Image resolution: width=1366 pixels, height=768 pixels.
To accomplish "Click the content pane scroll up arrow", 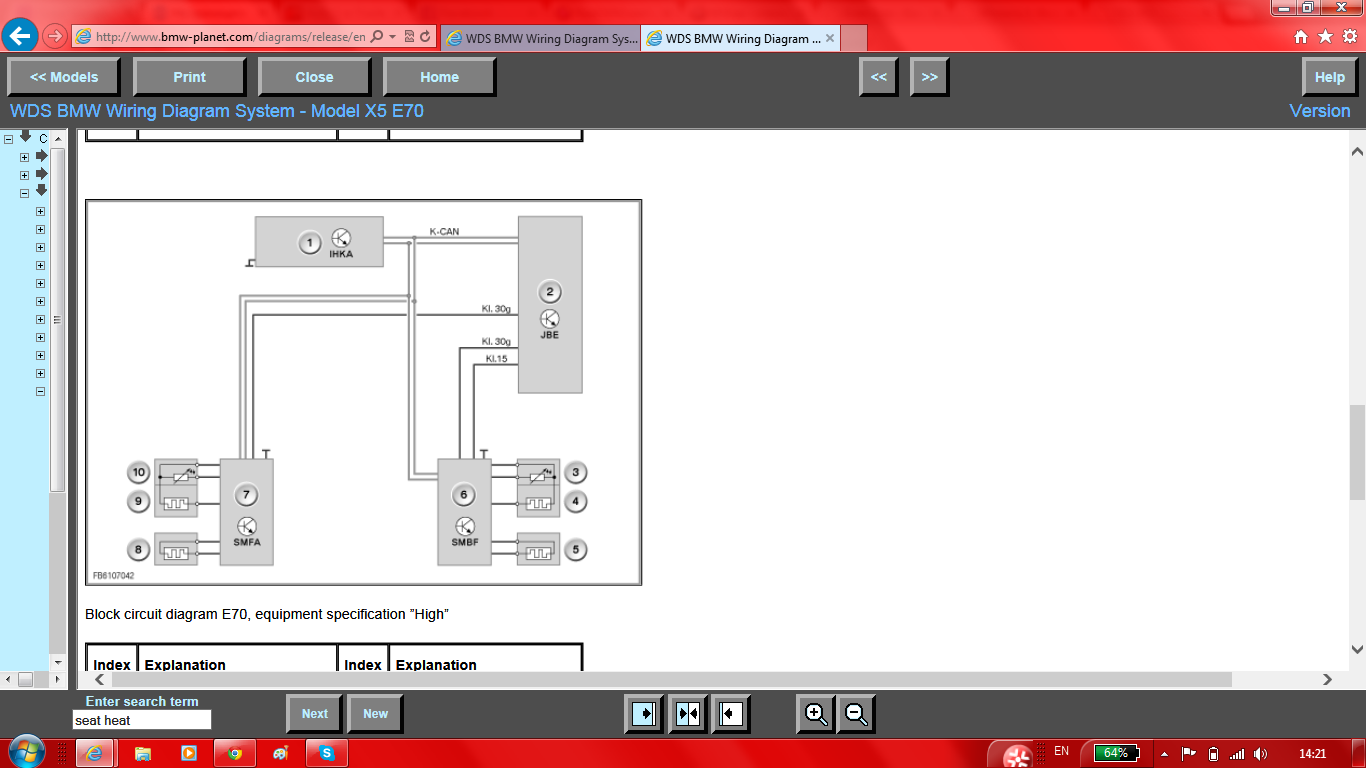I will 1357,152.
